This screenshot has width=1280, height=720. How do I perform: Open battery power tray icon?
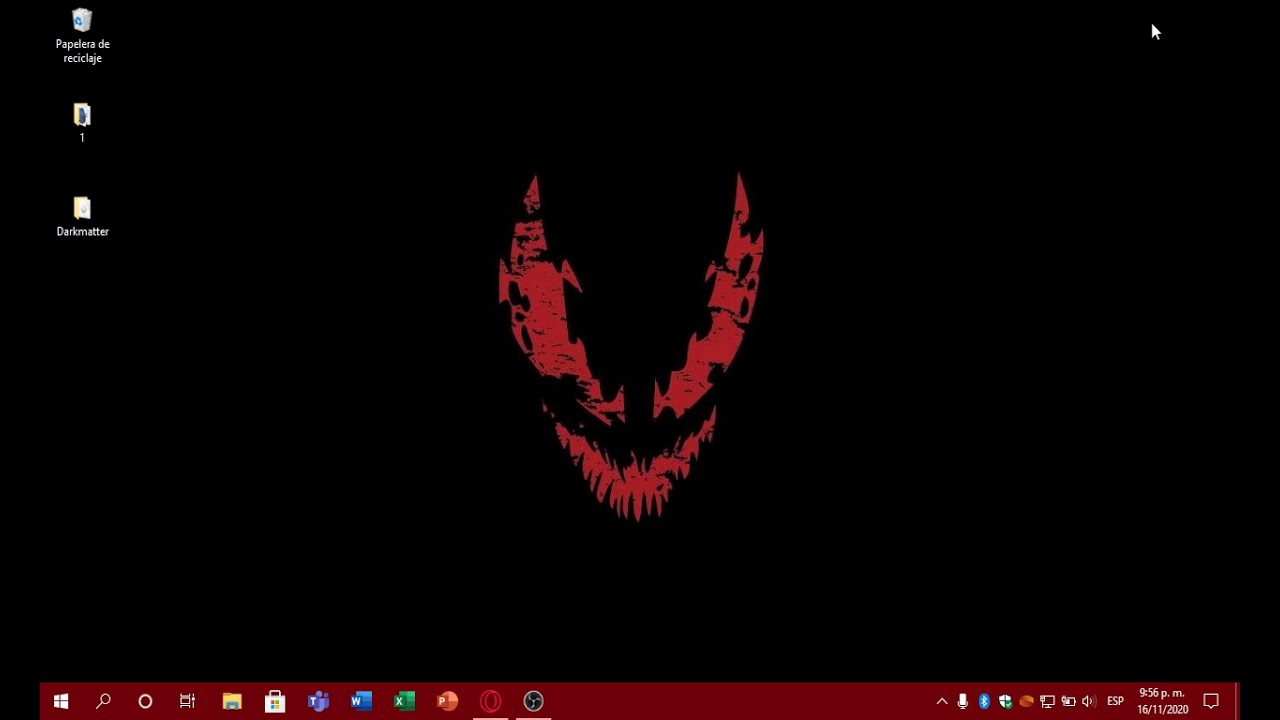click(1068, 701)
